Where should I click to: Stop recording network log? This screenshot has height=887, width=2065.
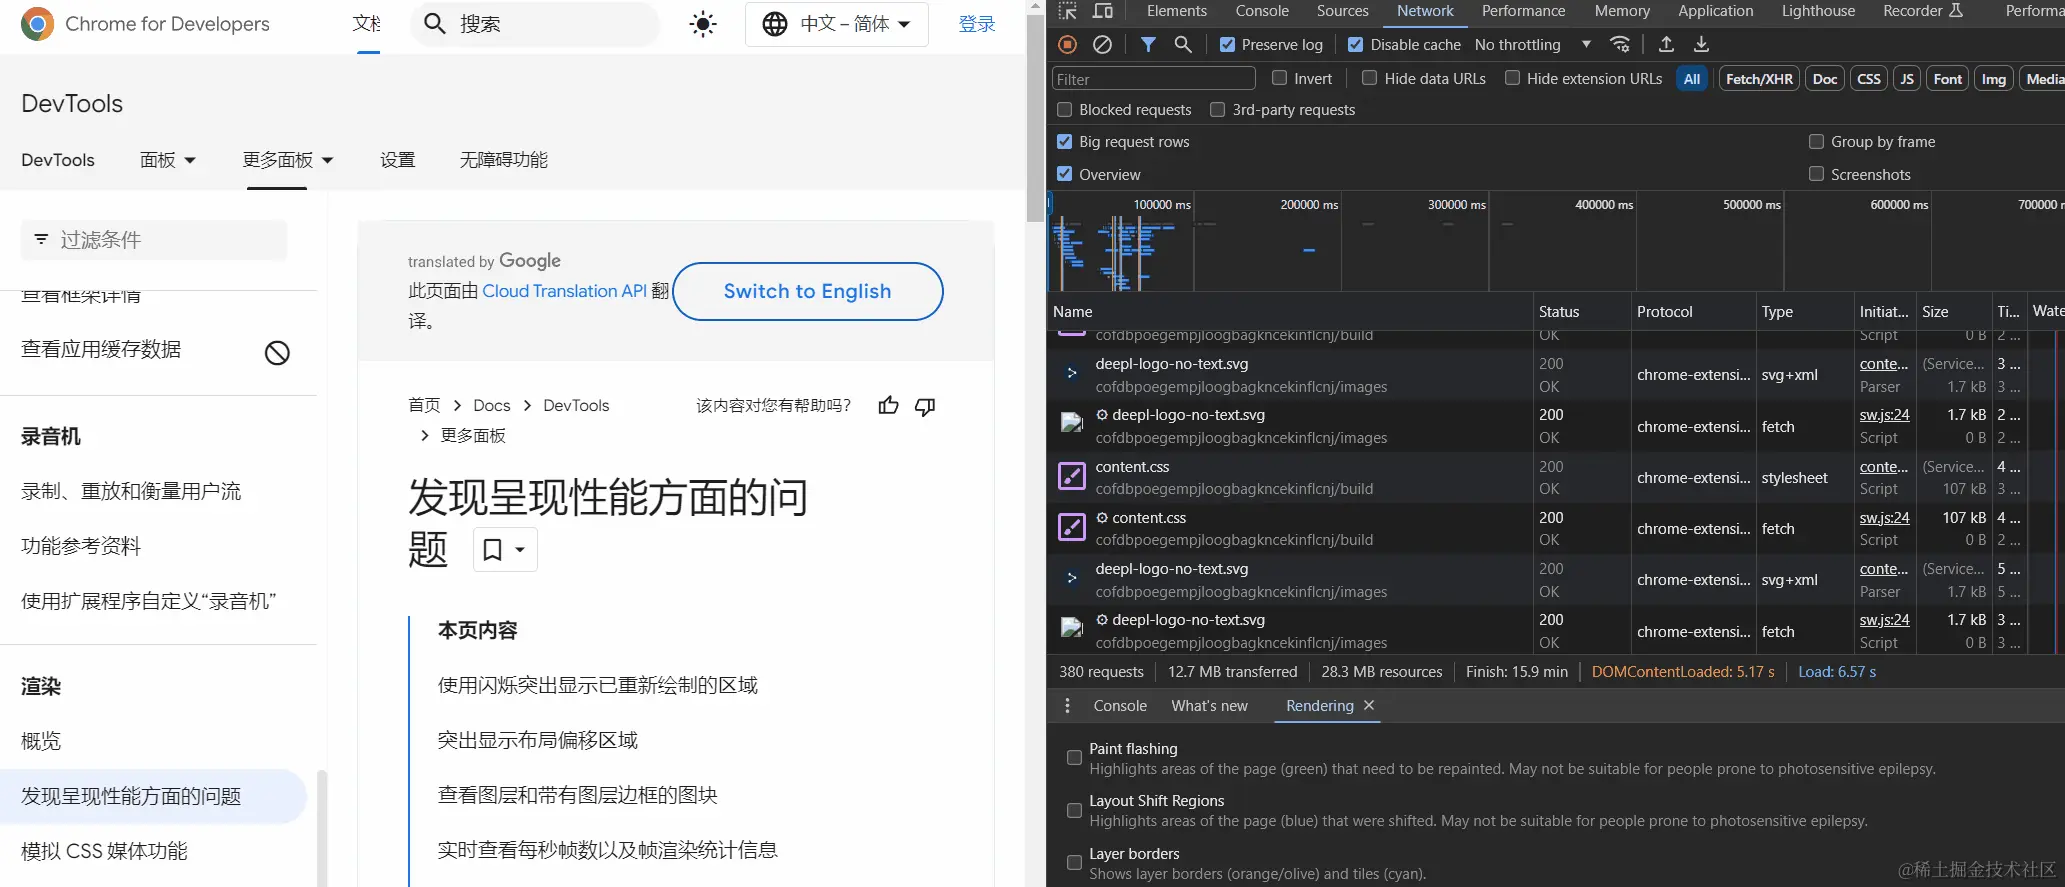(x=1068, y=44)
